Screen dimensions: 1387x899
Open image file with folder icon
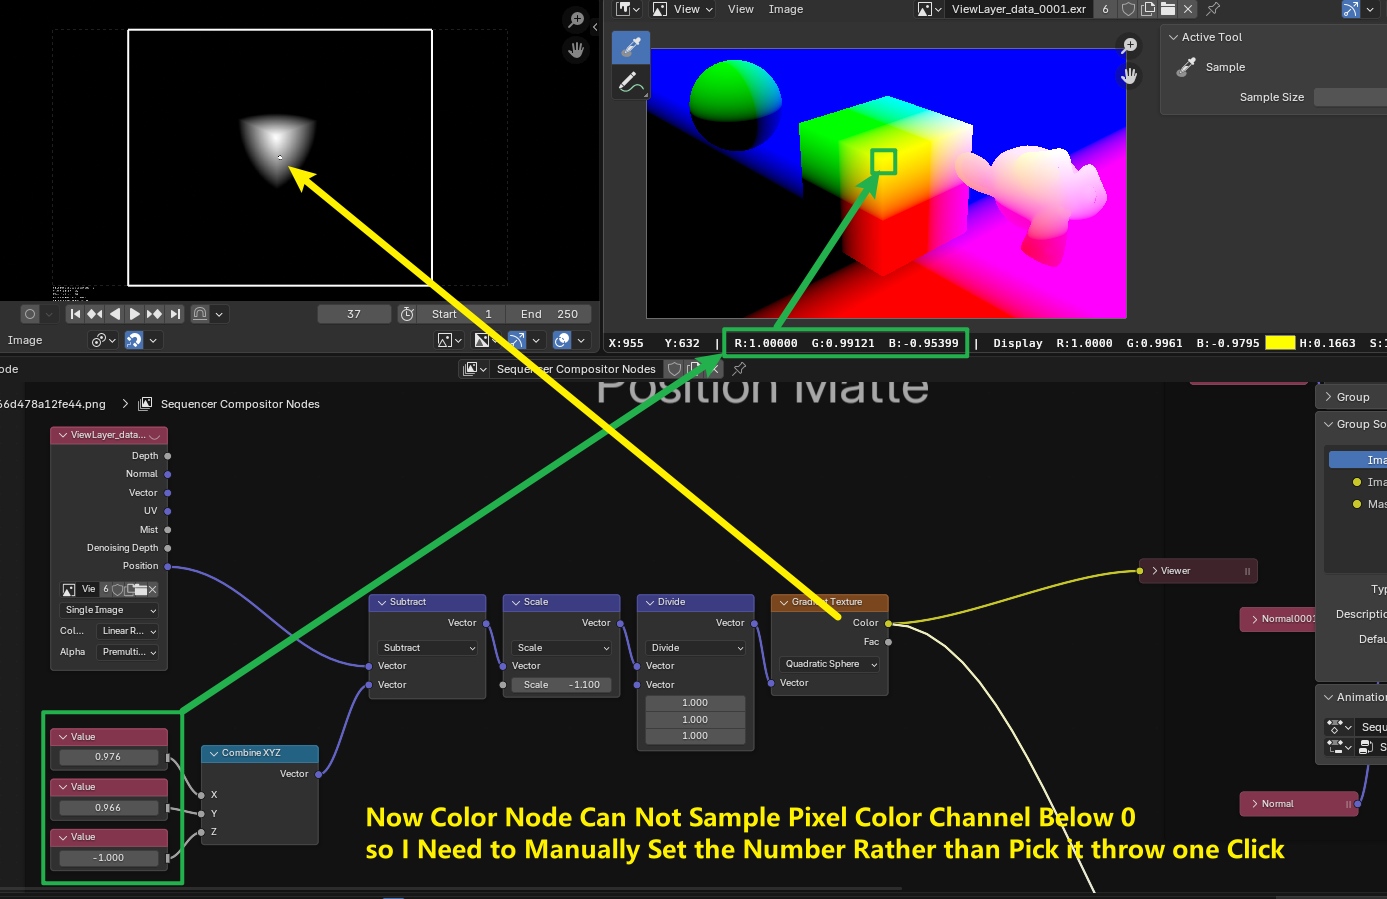pyautogui.click(x=1168, y=9)
